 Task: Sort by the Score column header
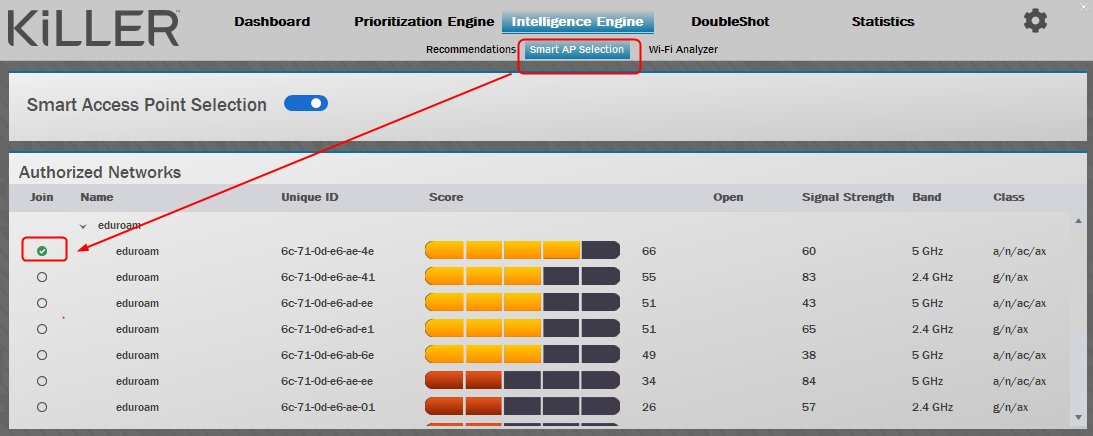tap(446, 197)
